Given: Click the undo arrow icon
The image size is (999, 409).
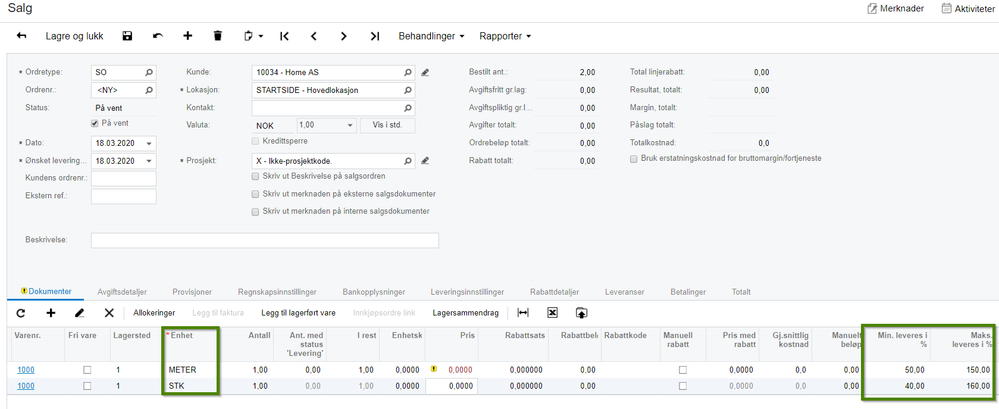Looking at the screenshot, I should pos(157,36).
